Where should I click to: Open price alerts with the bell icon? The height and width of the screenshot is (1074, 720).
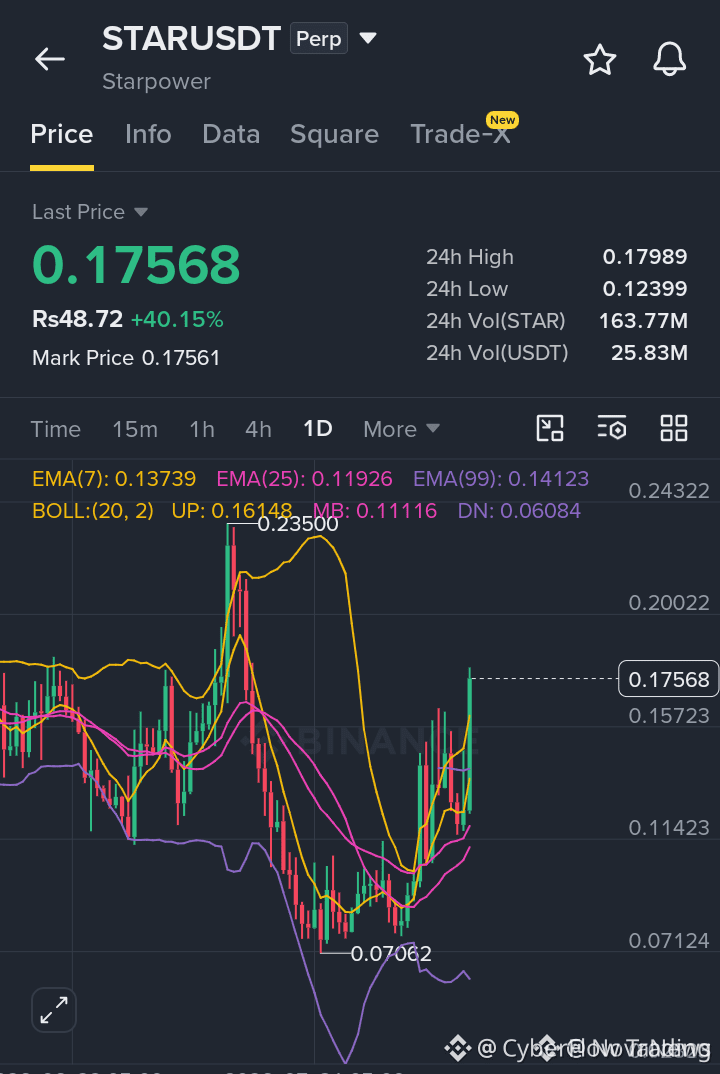point(669,60)
